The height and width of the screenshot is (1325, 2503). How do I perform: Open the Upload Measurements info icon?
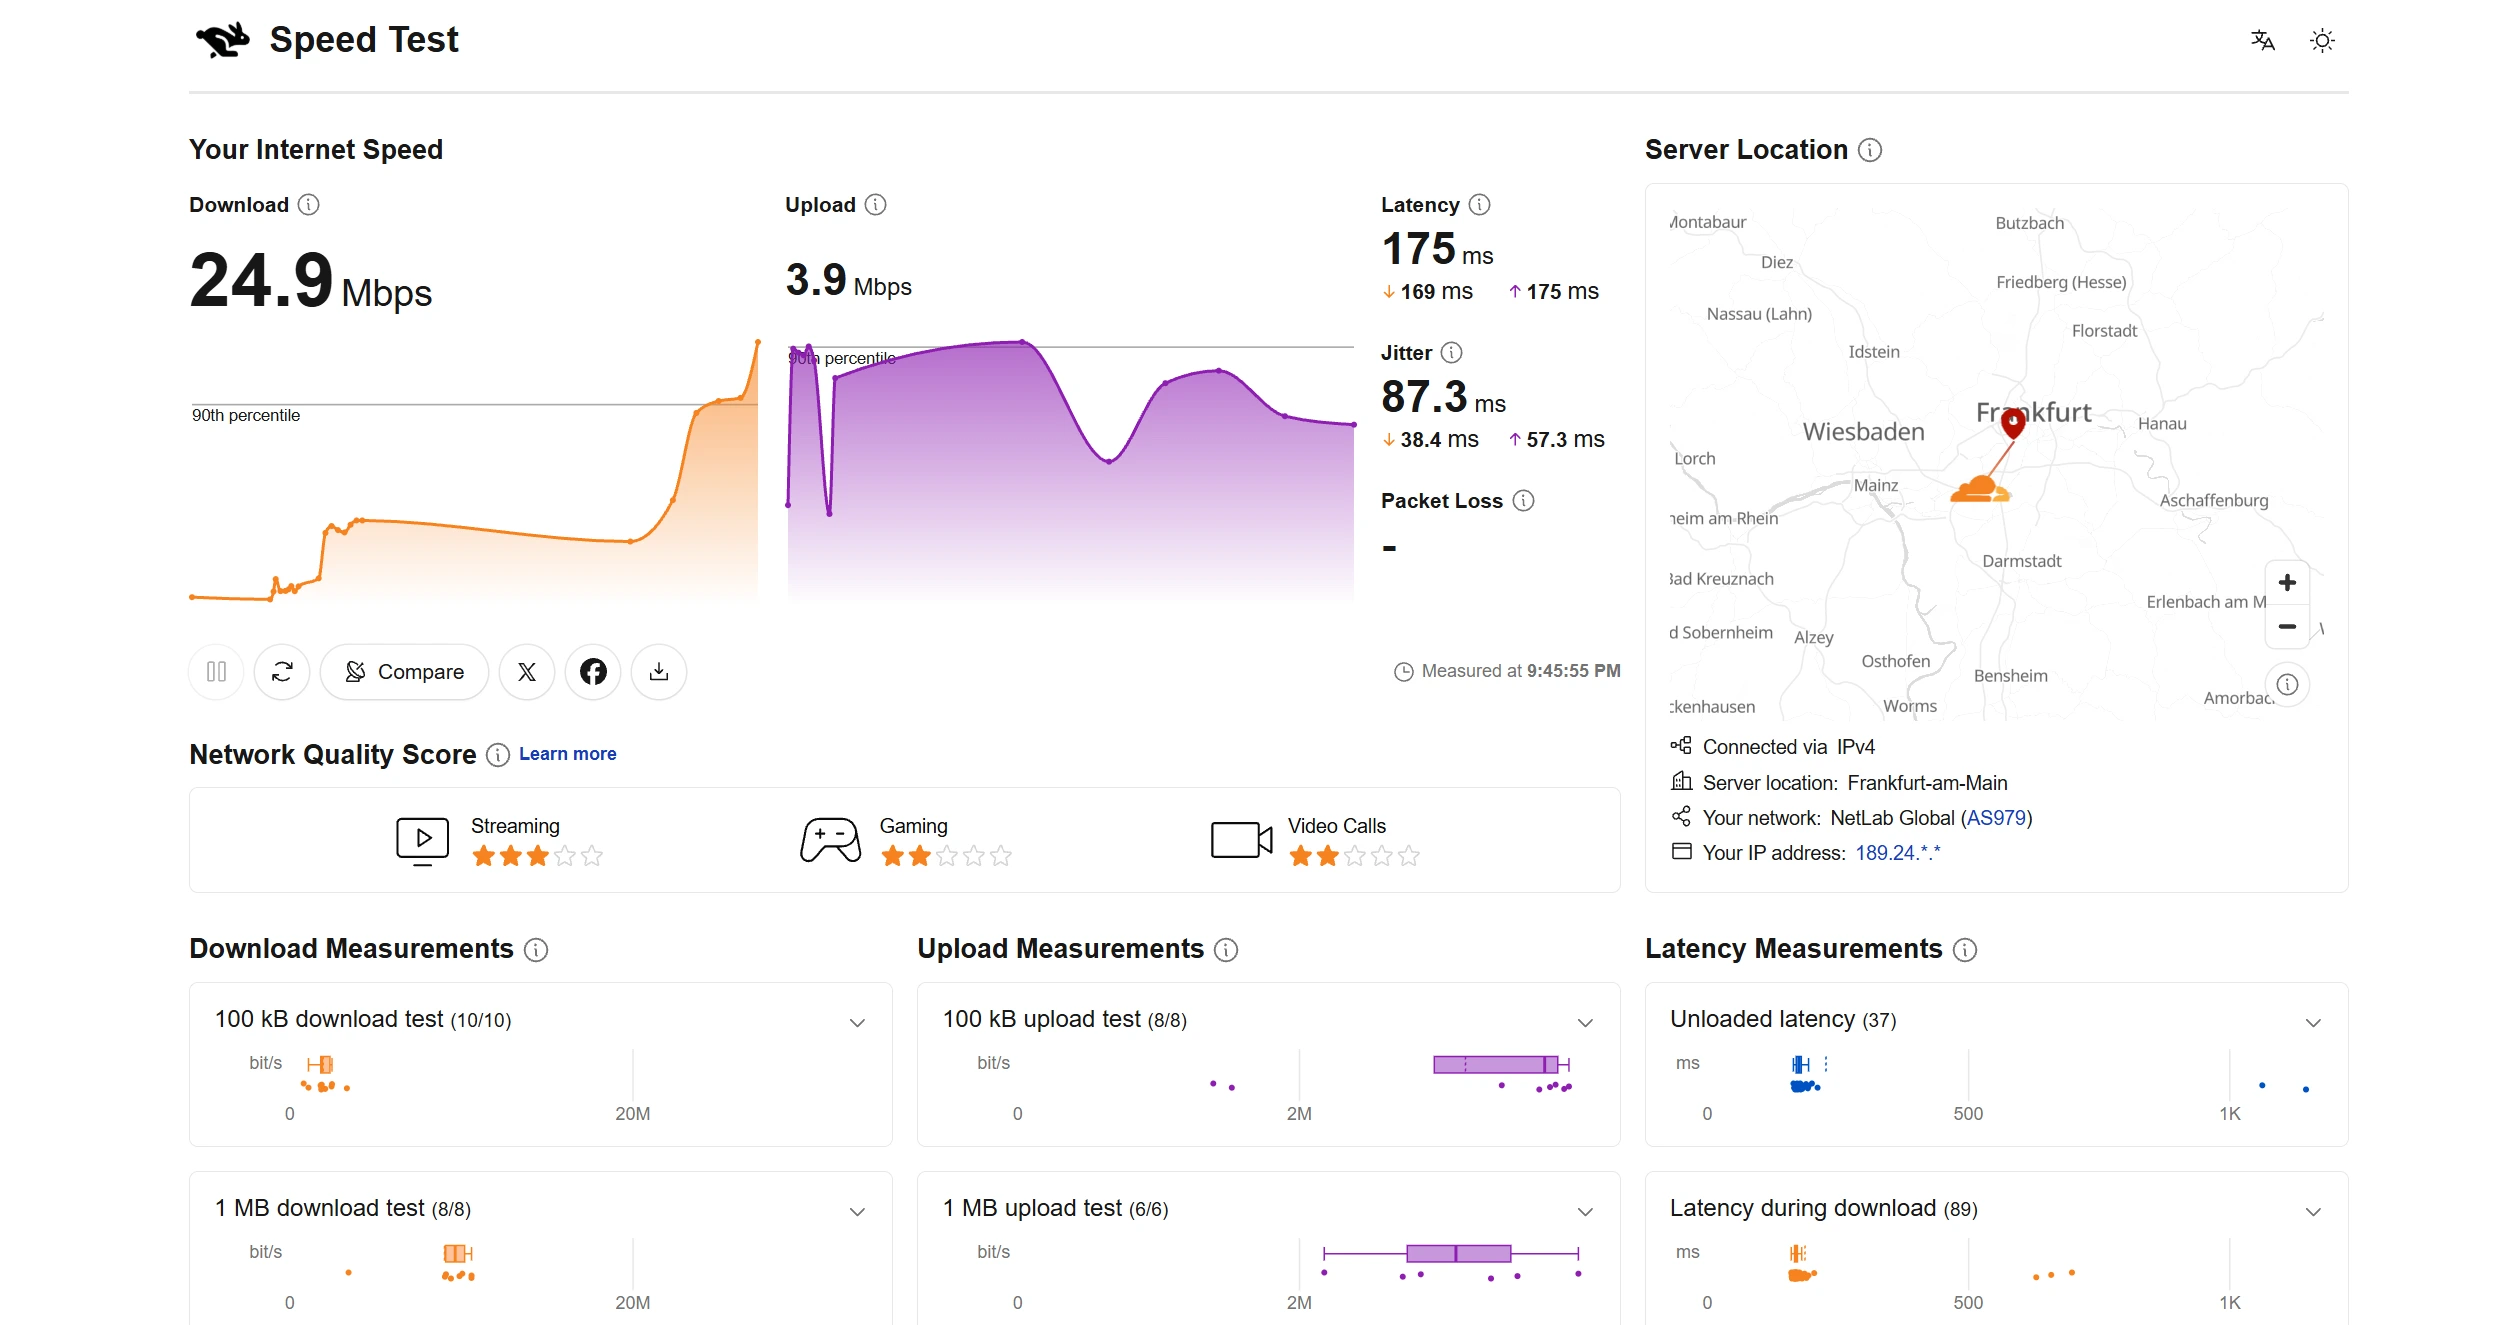click(x=1226, y=950)
